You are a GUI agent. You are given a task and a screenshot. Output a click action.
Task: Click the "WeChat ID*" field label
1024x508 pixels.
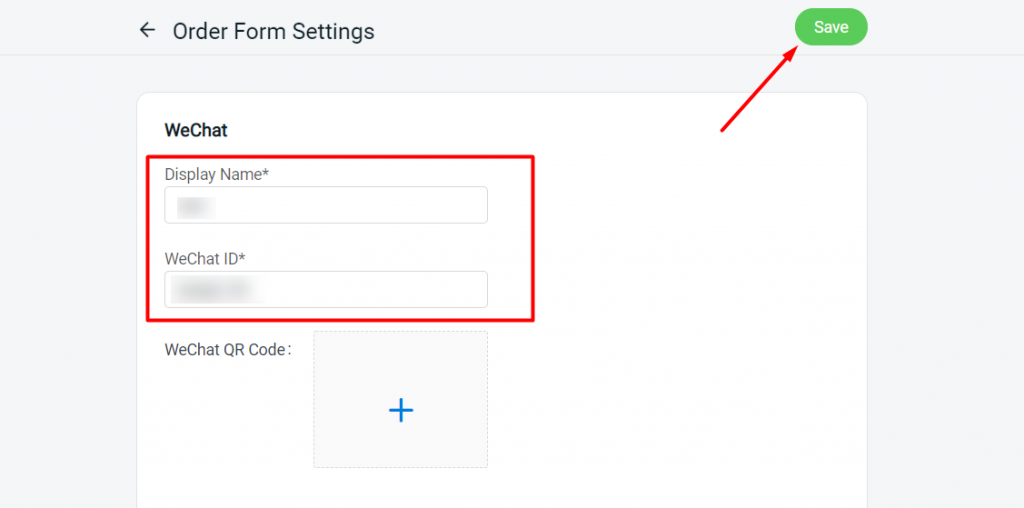(x=203, y=258)
